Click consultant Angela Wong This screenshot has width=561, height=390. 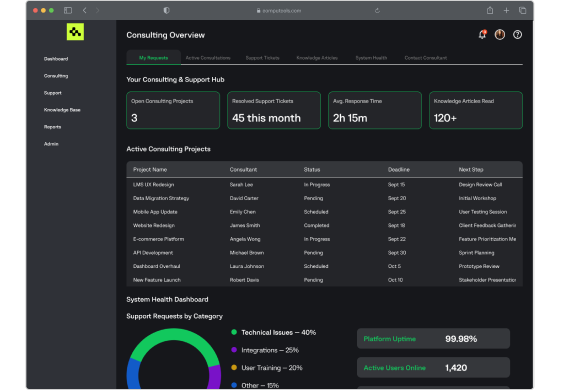pos(245,239)
